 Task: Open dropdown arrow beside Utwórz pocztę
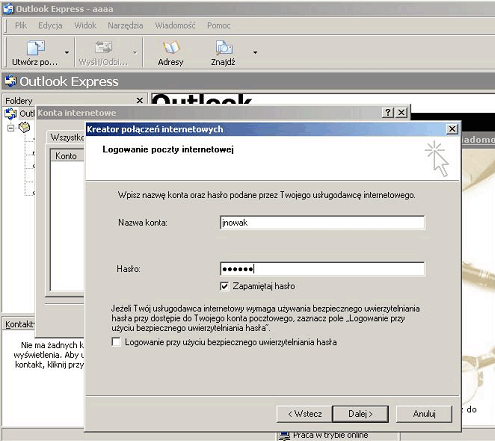click(x=67, y=52)
